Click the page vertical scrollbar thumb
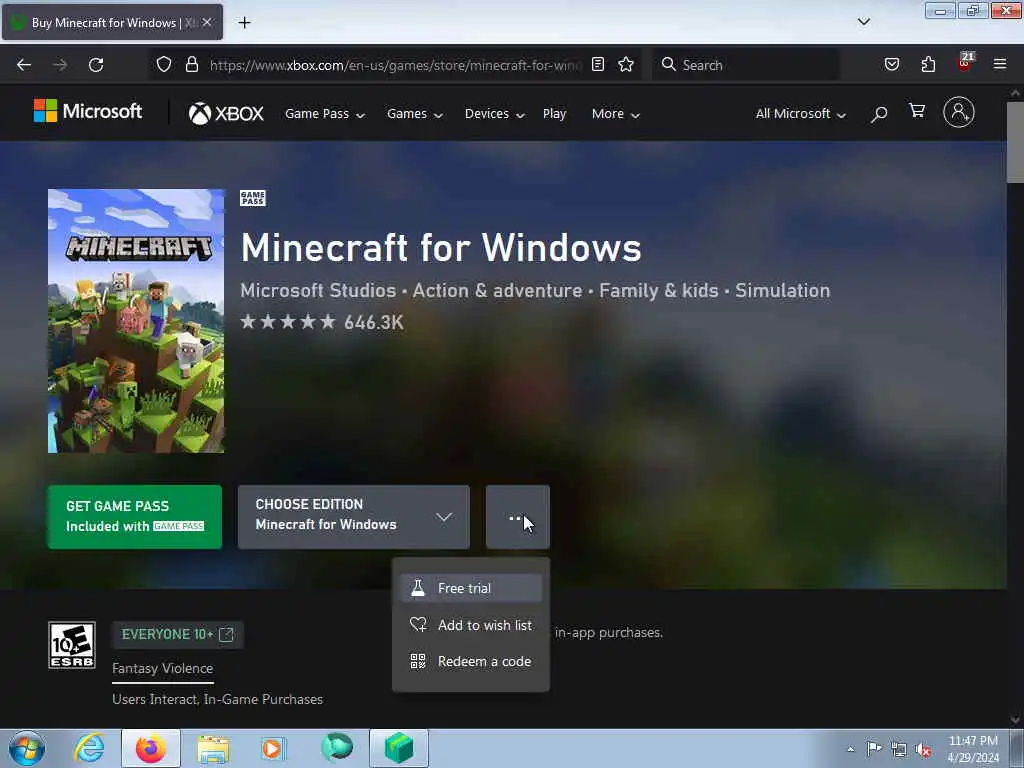This screenshot has height=768, width=1024. (x=1015, y=143)
